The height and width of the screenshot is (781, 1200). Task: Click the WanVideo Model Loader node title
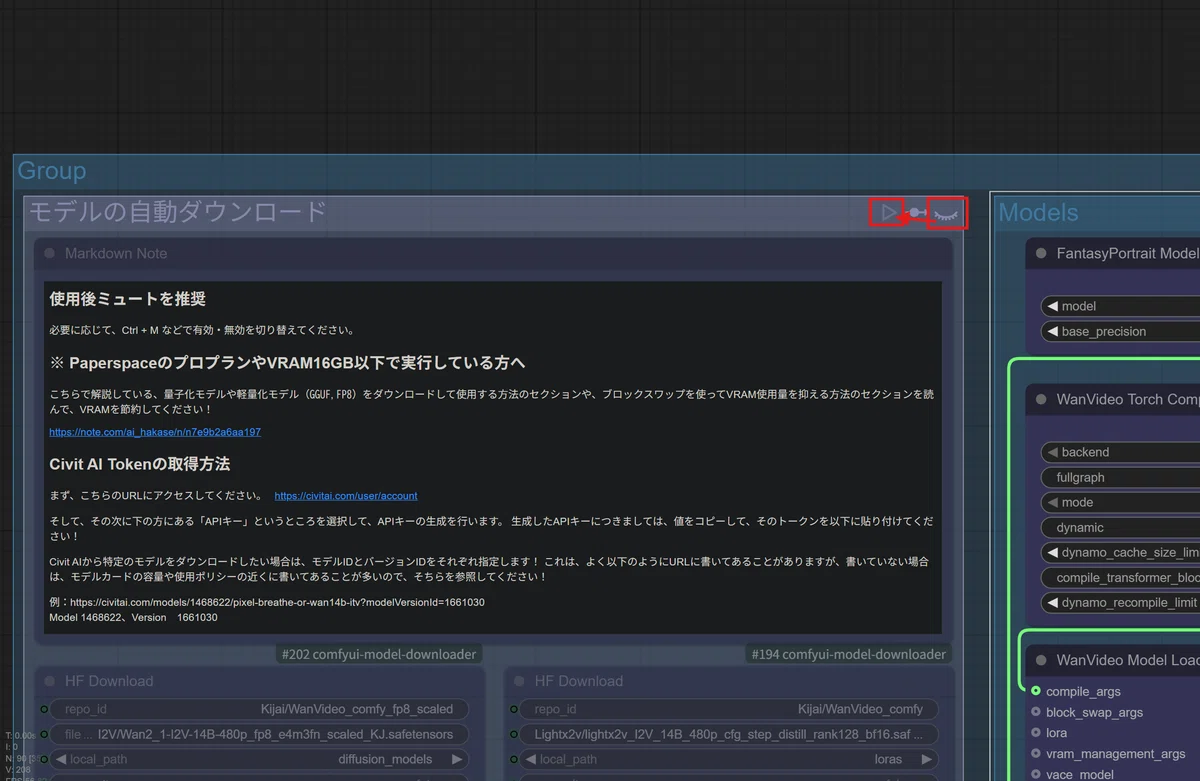tap(1128, 660)
